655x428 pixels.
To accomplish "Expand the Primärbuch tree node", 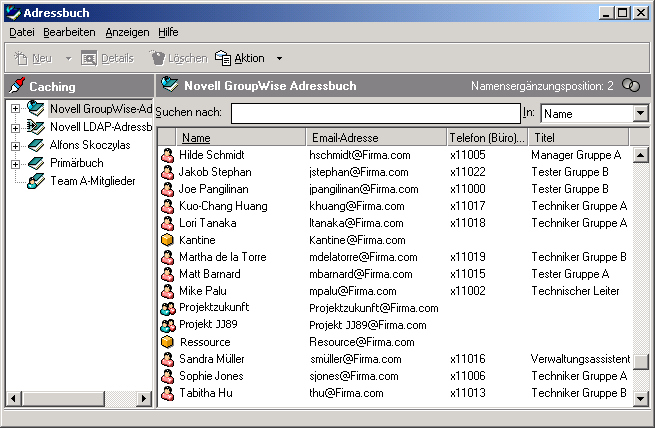I will pyautogui.click(x=15, y=164).
